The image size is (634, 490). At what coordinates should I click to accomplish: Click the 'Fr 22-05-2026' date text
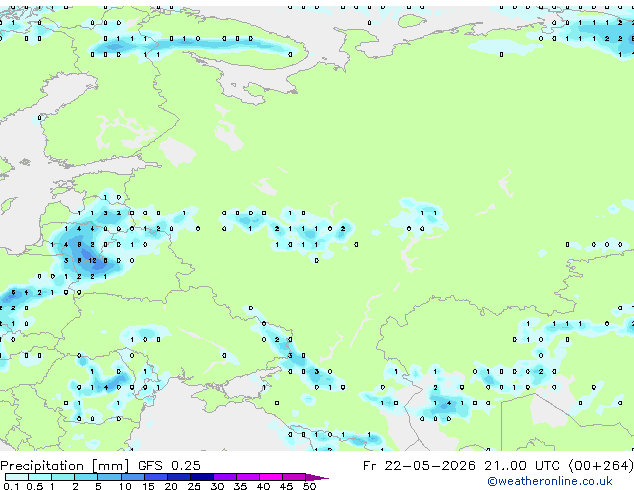(419, 466)
